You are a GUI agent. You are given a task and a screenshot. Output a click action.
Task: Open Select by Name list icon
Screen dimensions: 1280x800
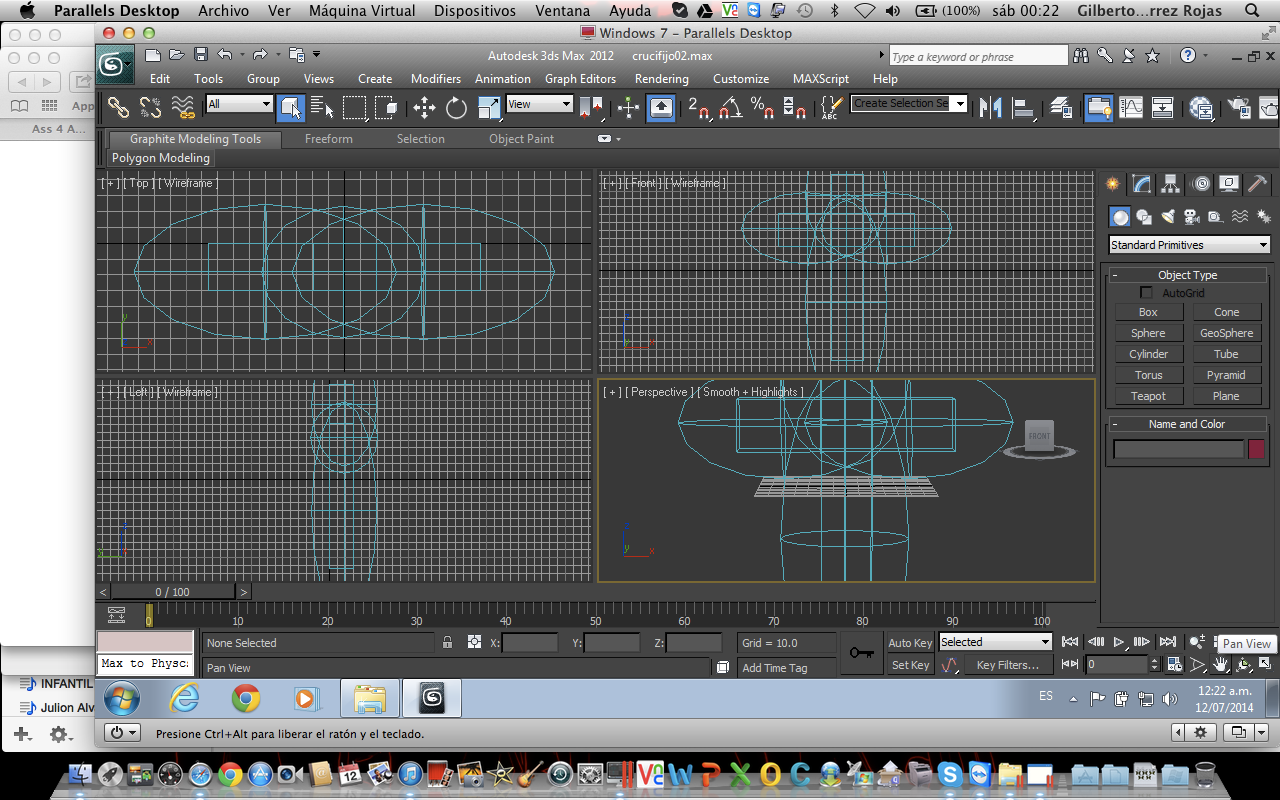[322, 106]
